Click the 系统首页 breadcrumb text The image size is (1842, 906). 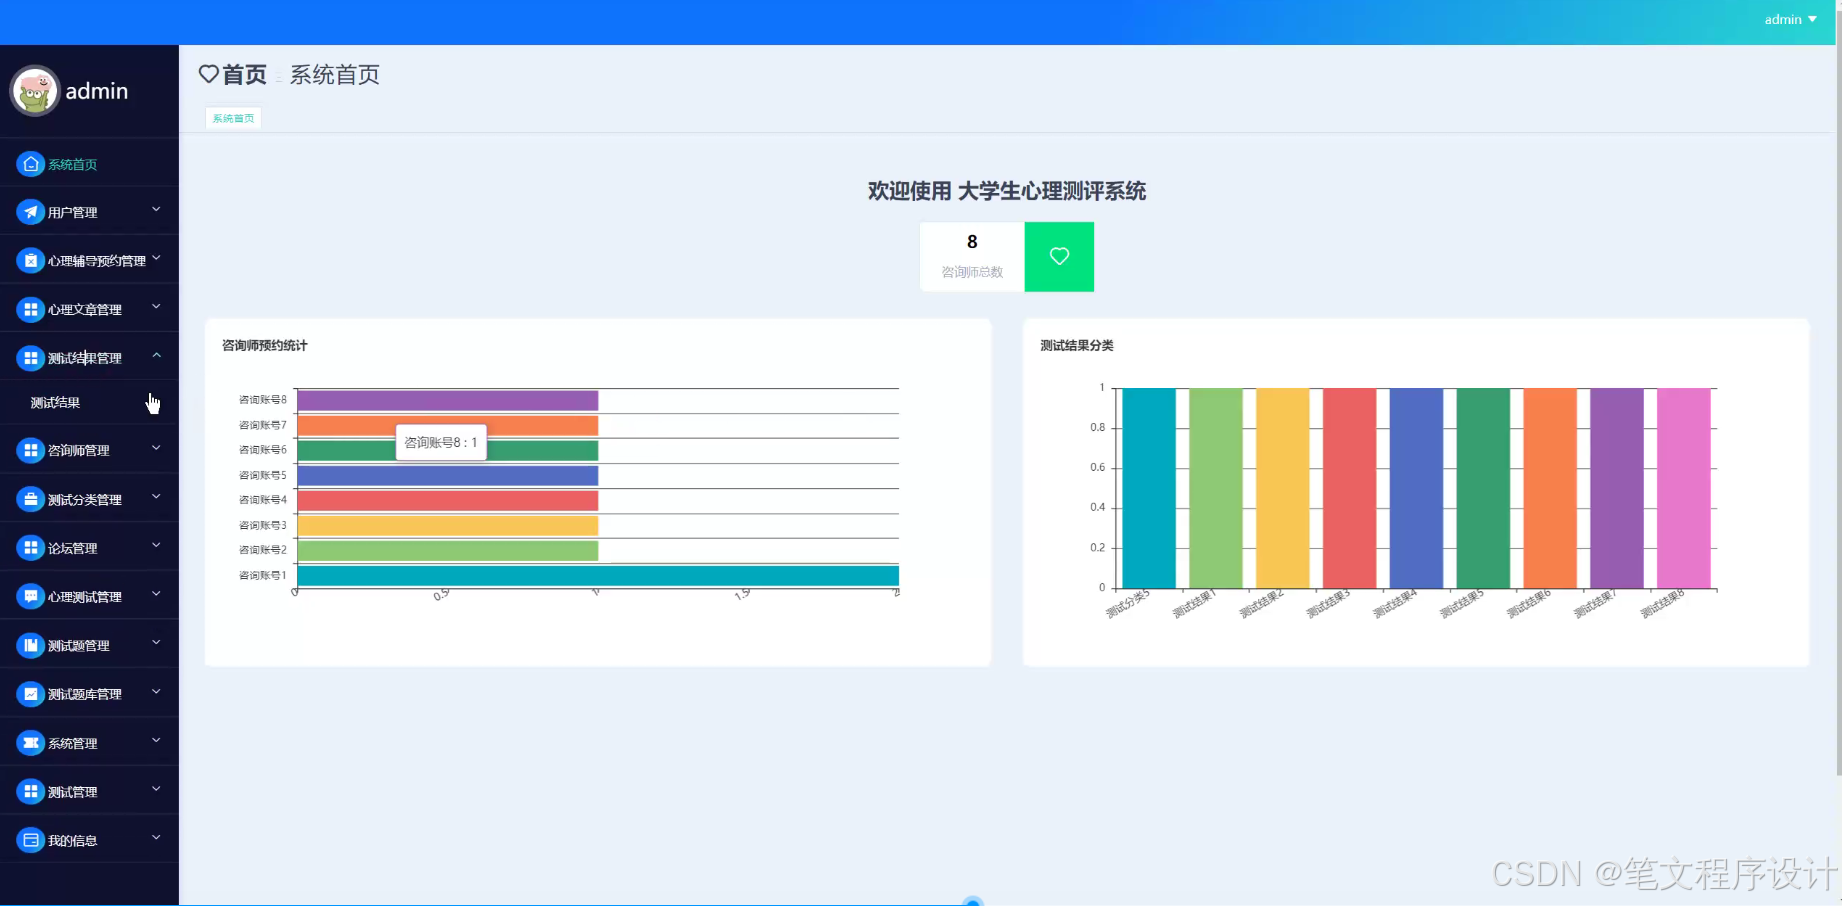click(335, 75)
